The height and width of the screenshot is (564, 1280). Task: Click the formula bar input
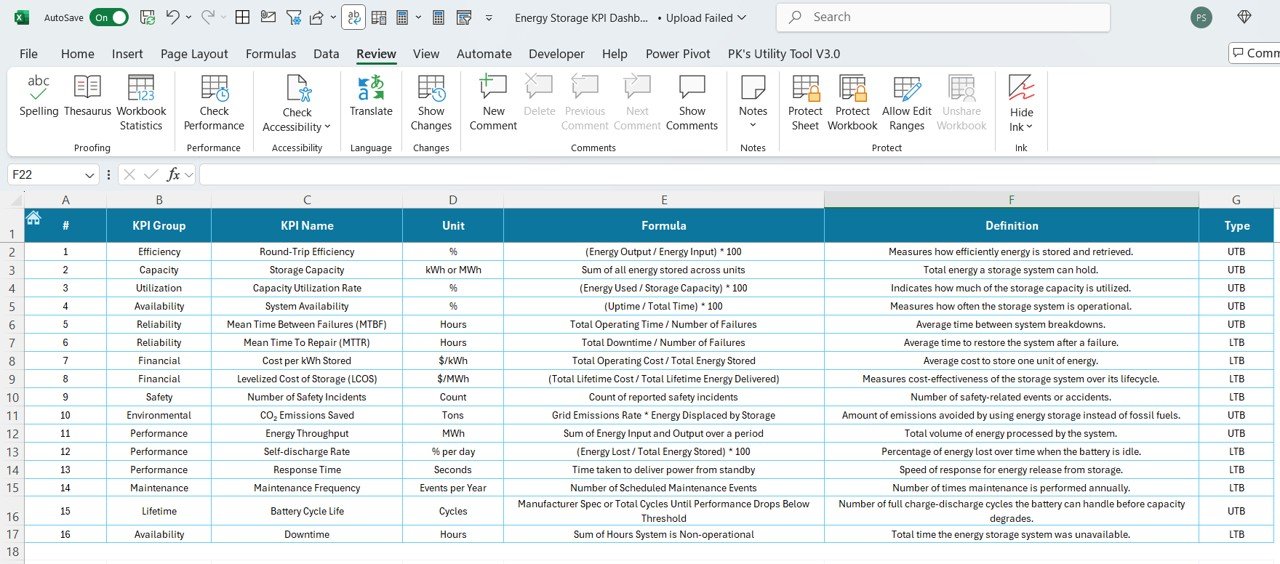pyautogui.click(x=738, y=175)
